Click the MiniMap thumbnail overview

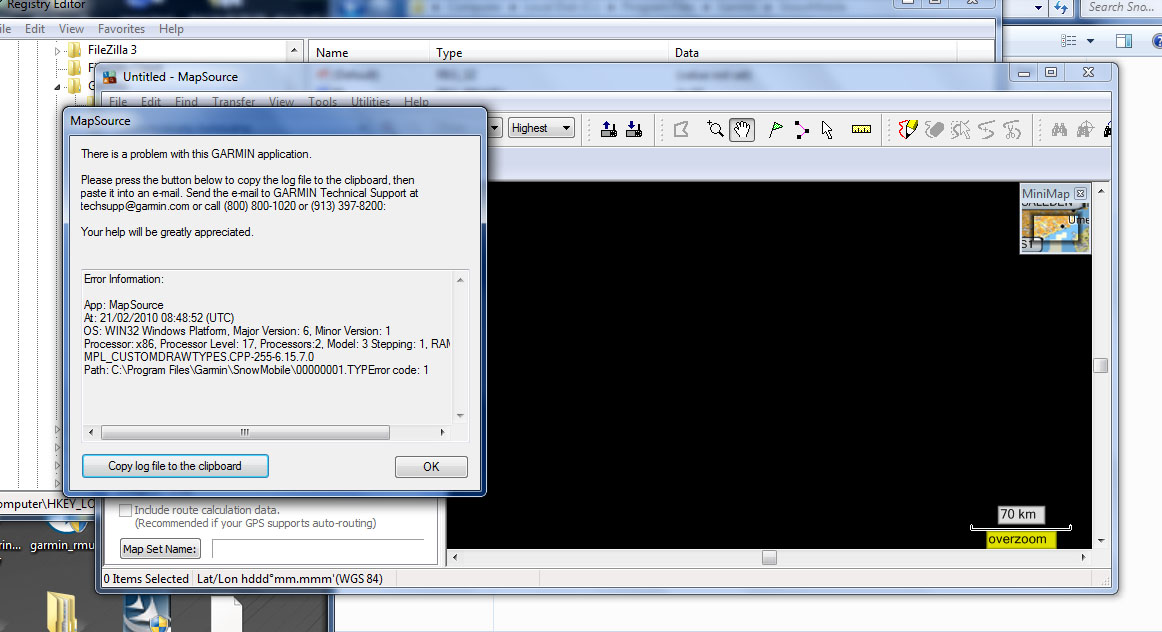tap(1055, 227)
